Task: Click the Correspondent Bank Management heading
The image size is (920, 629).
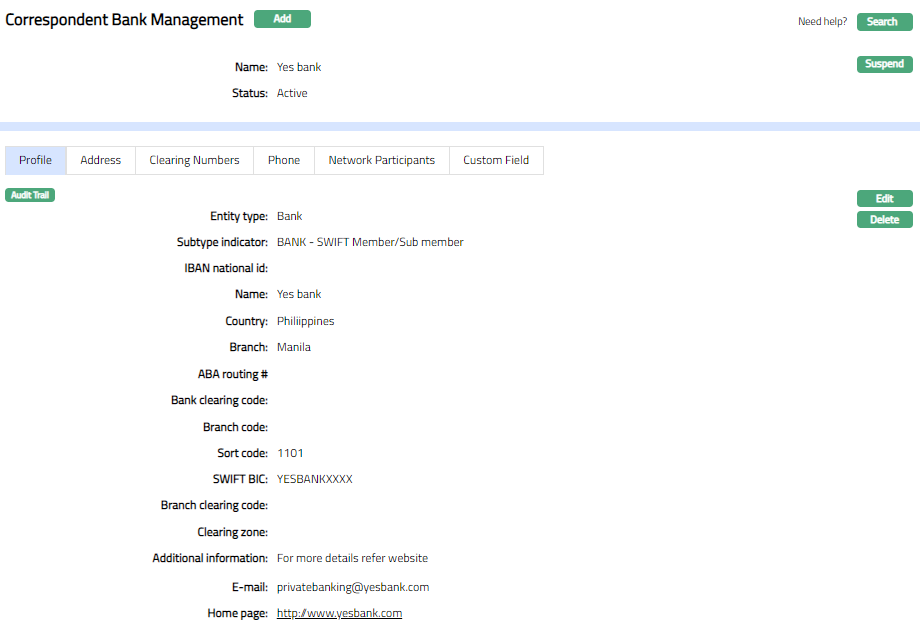Action: pyautogui.click(x=124, y=20)
